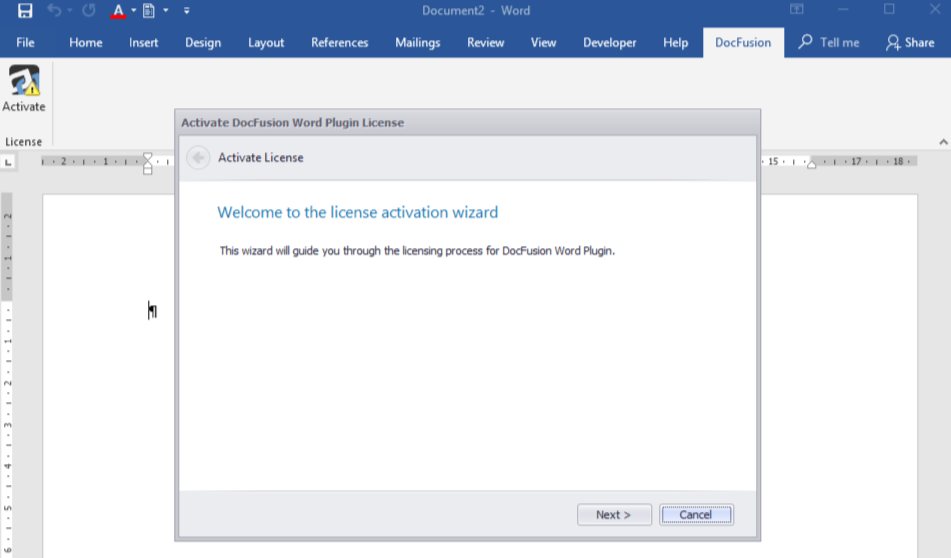This screenshot has height=558, width=951.
Task: Click the first line indent ruler marker
Action: 147,156
